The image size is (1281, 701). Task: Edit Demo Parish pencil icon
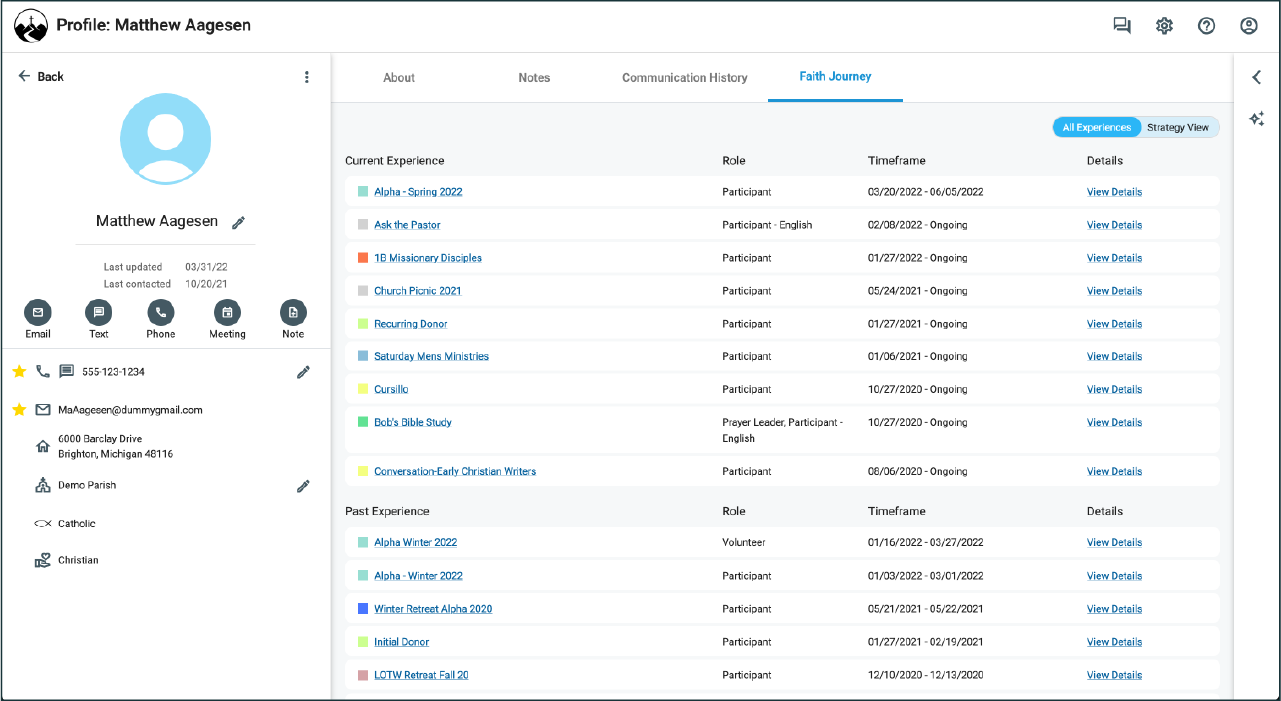(303, 486)
